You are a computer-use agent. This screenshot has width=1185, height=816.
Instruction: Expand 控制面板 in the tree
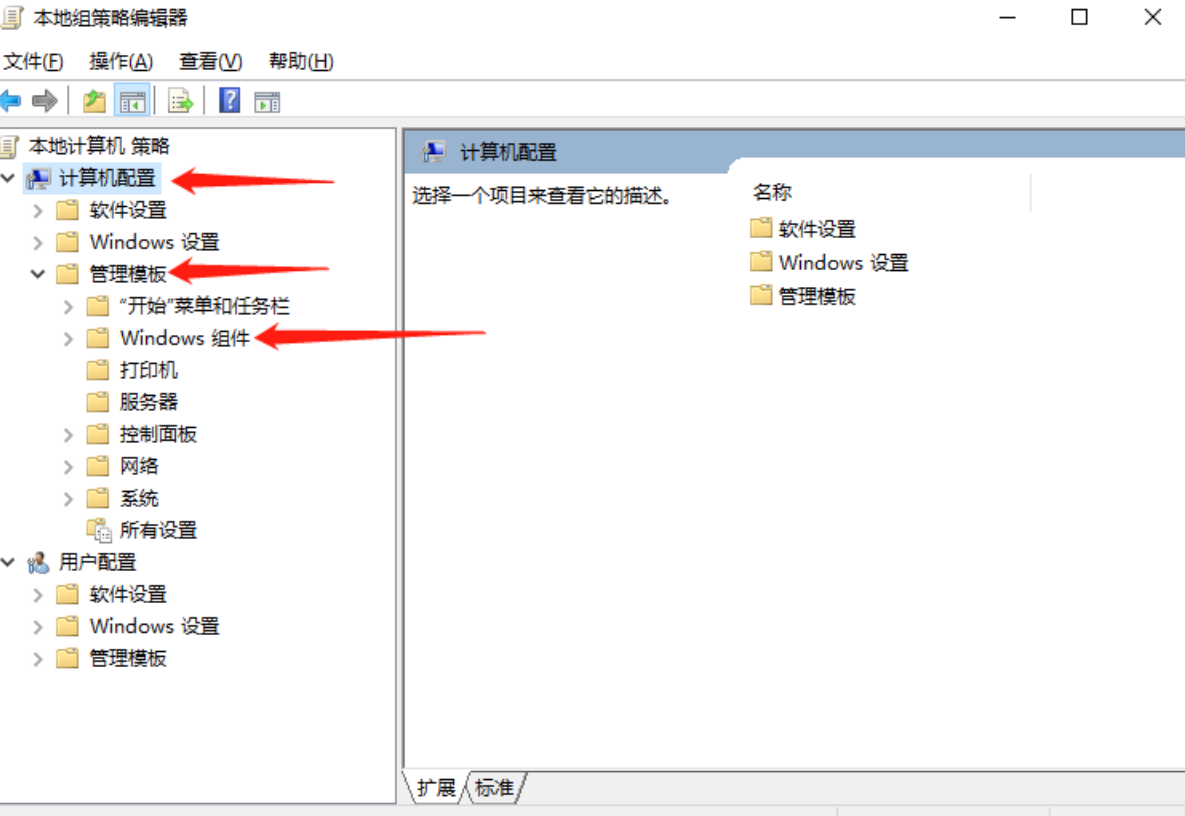(68, 435)
